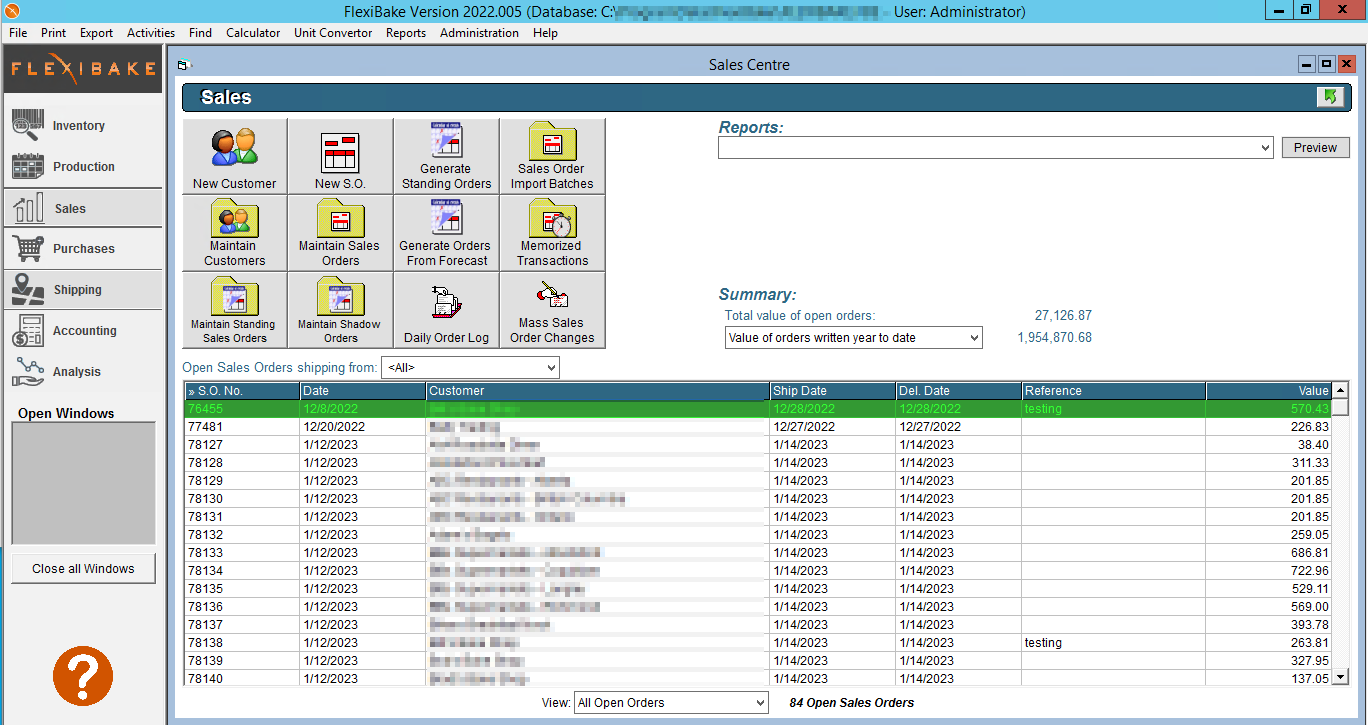This screenshot has height=725, width=1368.
Task: Open Mass Sales Order Changes
Action: click(553, 310)
